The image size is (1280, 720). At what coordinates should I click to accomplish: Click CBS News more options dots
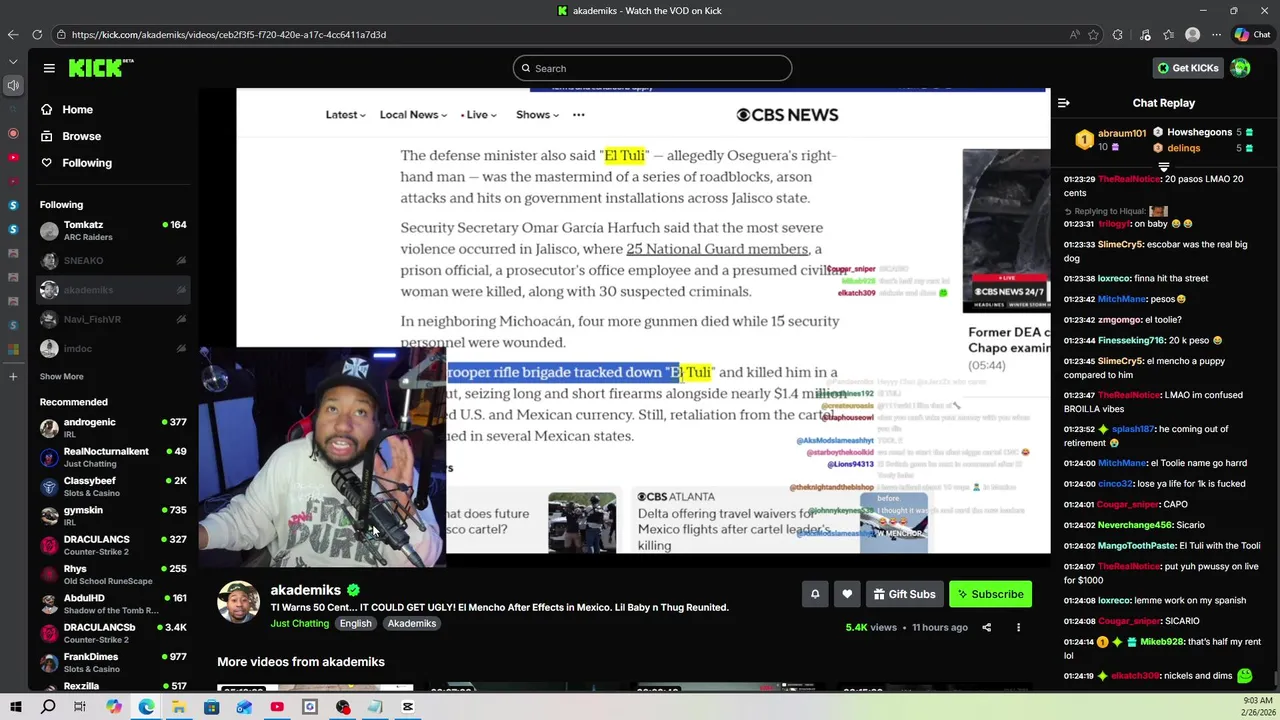pos(578,115)
